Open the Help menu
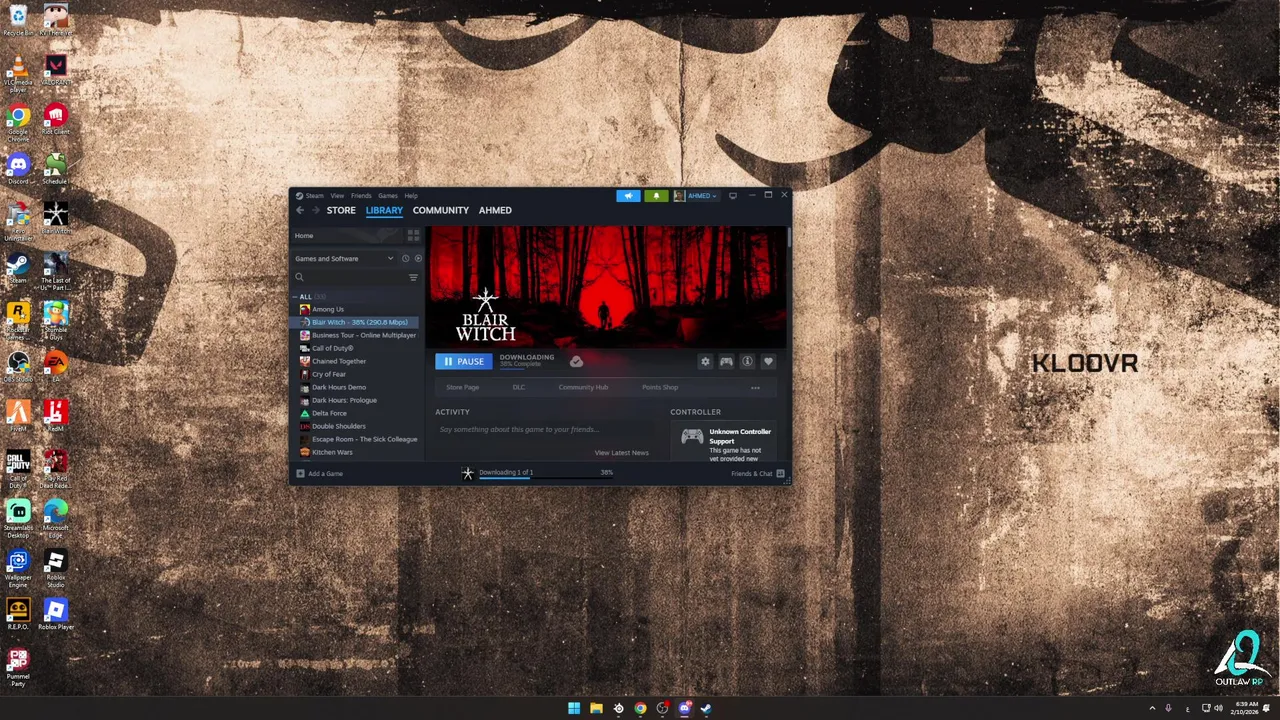1280x720 pixels. click(x=411, y=196)
